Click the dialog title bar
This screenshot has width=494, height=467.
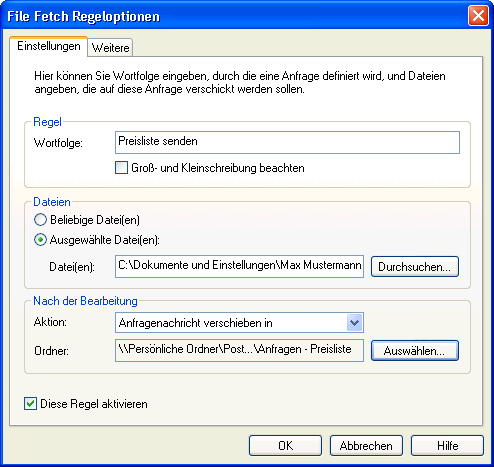[233, 16]
